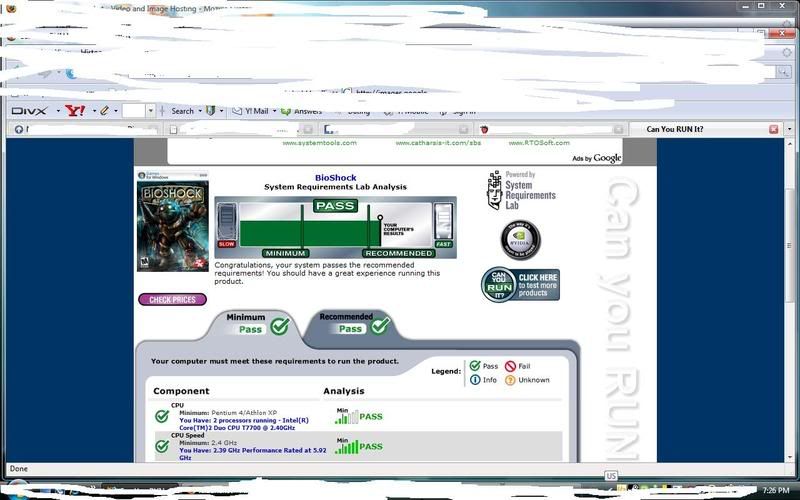
Task: Click the Yahoo toolbar Search button
Action: click(182, 111)
